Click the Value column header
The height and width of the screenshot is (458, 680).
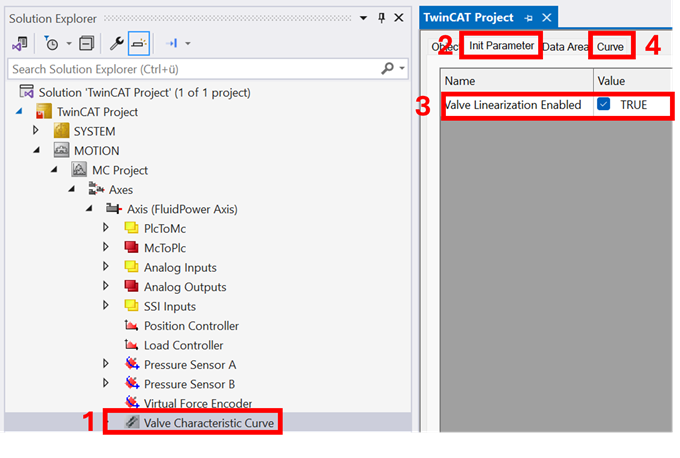tap(632, 81)
